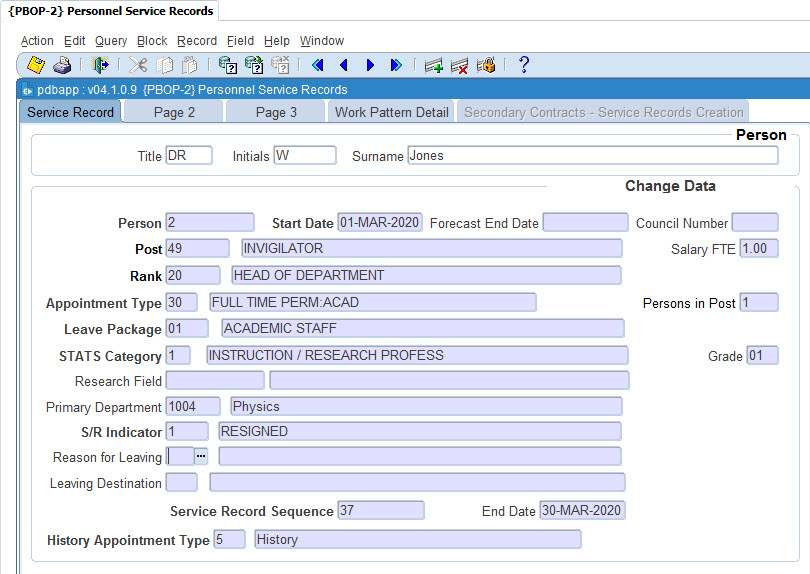Click the Leaving Destination code field
The image size is (810, 574).
tap(181, 483)
